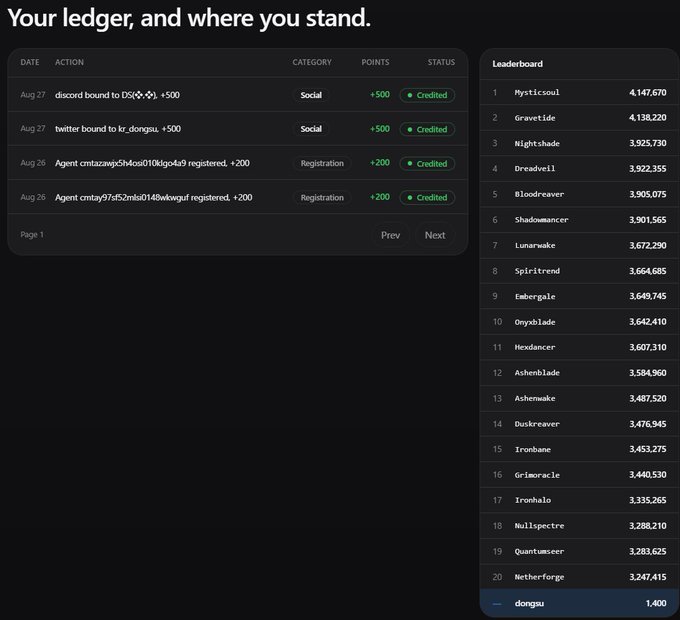Image resolution: width=680 pixels, height=620 pixels.
Task: Select the DATE column header
Action: (x=29, y=62)
